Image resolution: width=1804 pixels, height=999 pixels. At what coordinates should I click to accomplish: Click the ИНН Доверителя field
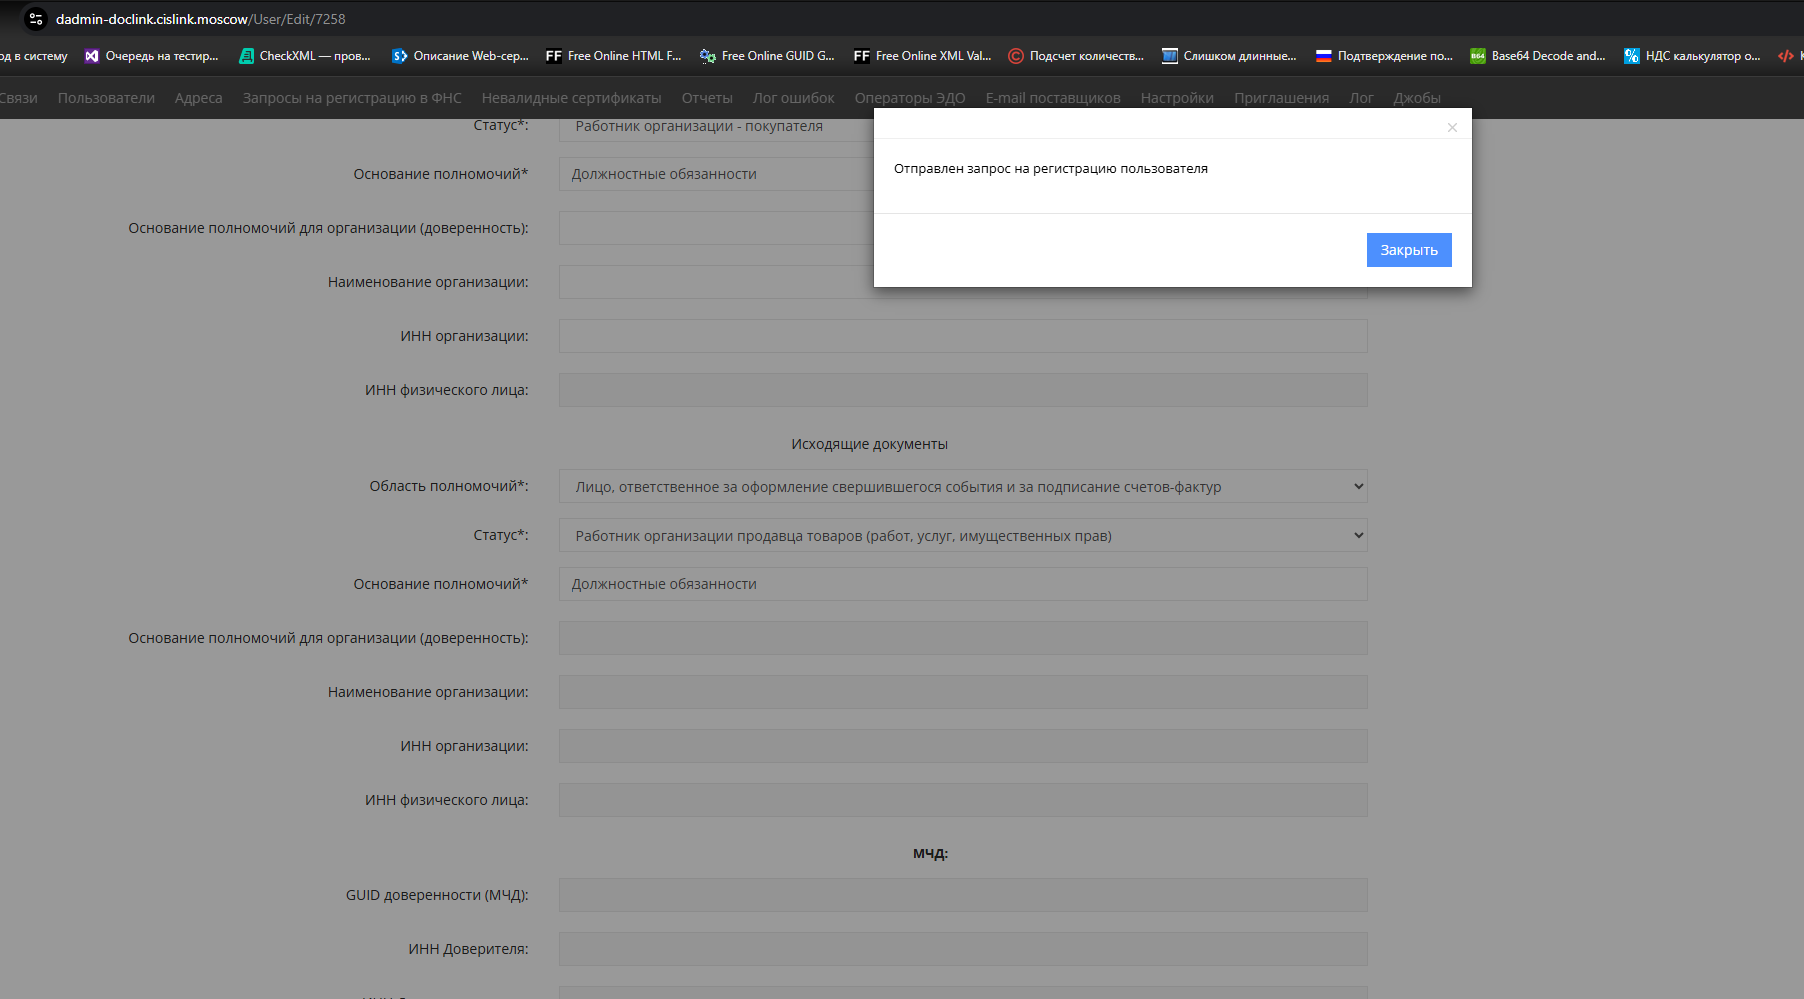point(963,949)
